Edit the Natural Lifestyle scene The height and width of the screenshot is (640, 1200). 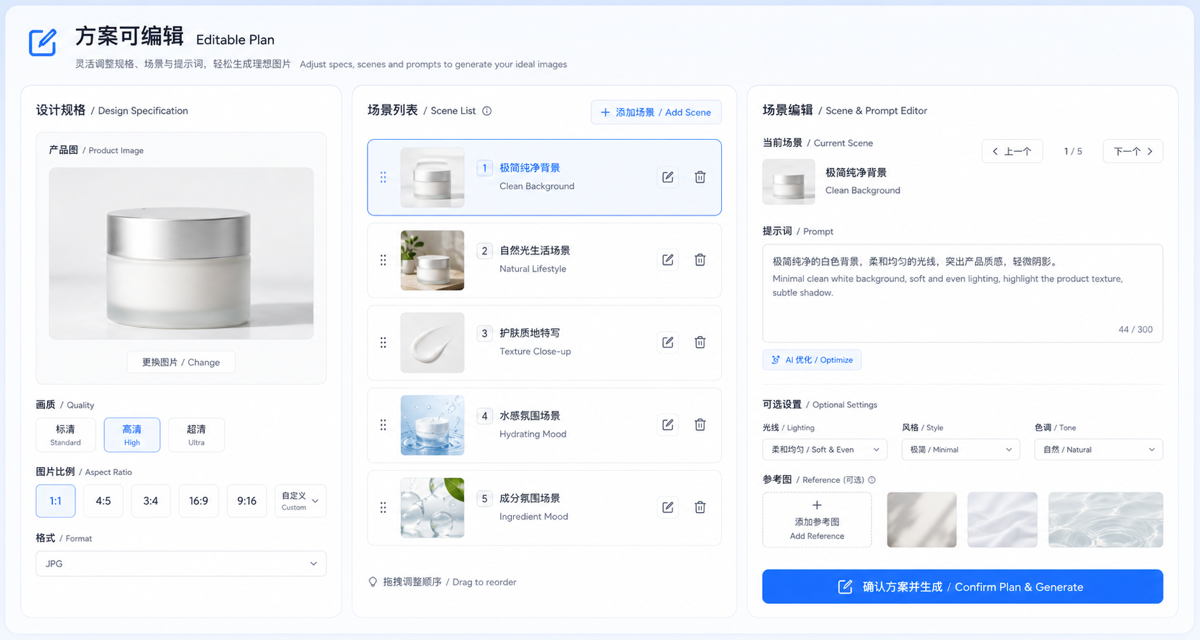(x=667, y=260)
